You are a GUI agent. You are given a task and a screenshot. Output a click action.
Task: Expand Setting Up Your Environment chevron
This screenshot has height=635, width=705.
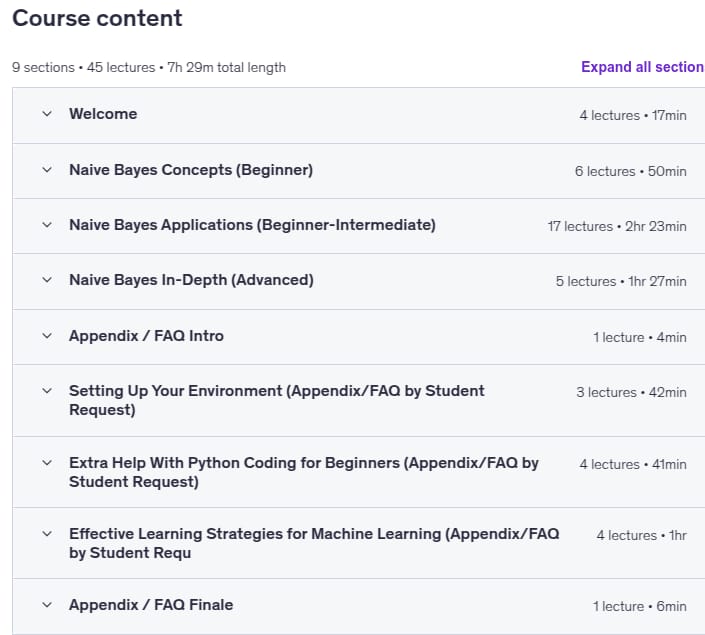[47, 391]
